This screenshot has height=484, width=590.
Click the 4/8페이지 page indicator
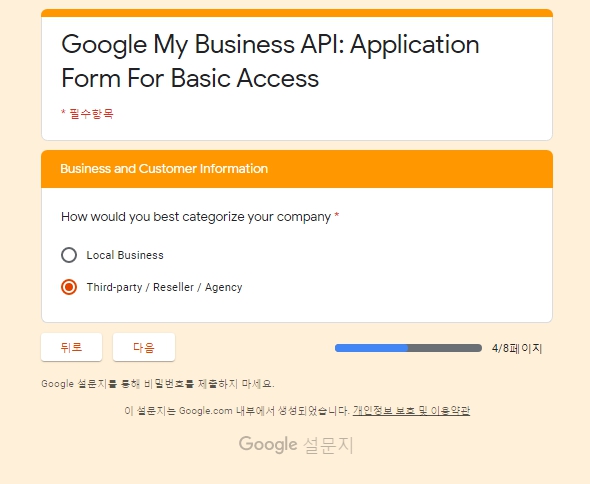tap(517, 349)
